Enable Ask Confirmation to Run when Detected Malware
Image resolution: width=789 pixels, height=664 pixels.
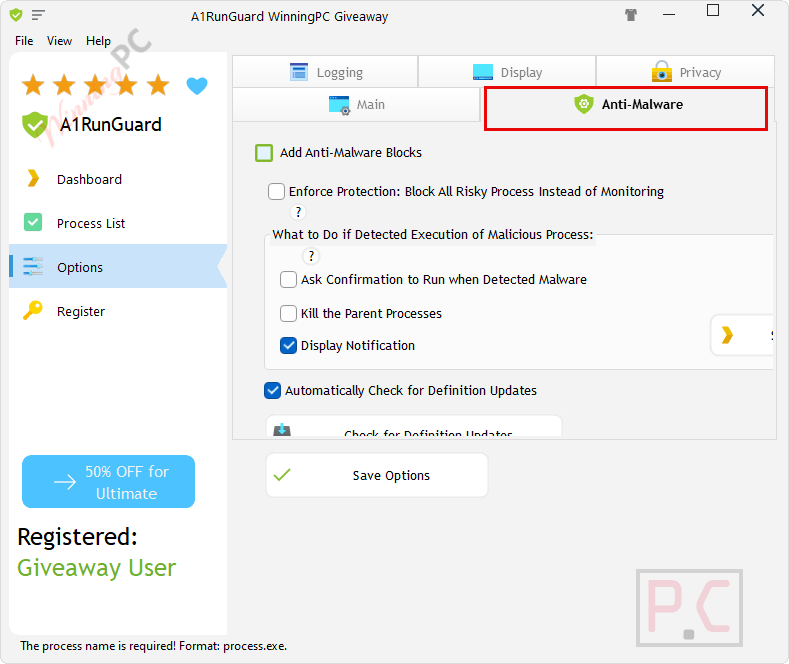pyautogui.click(x=288, y=280)
